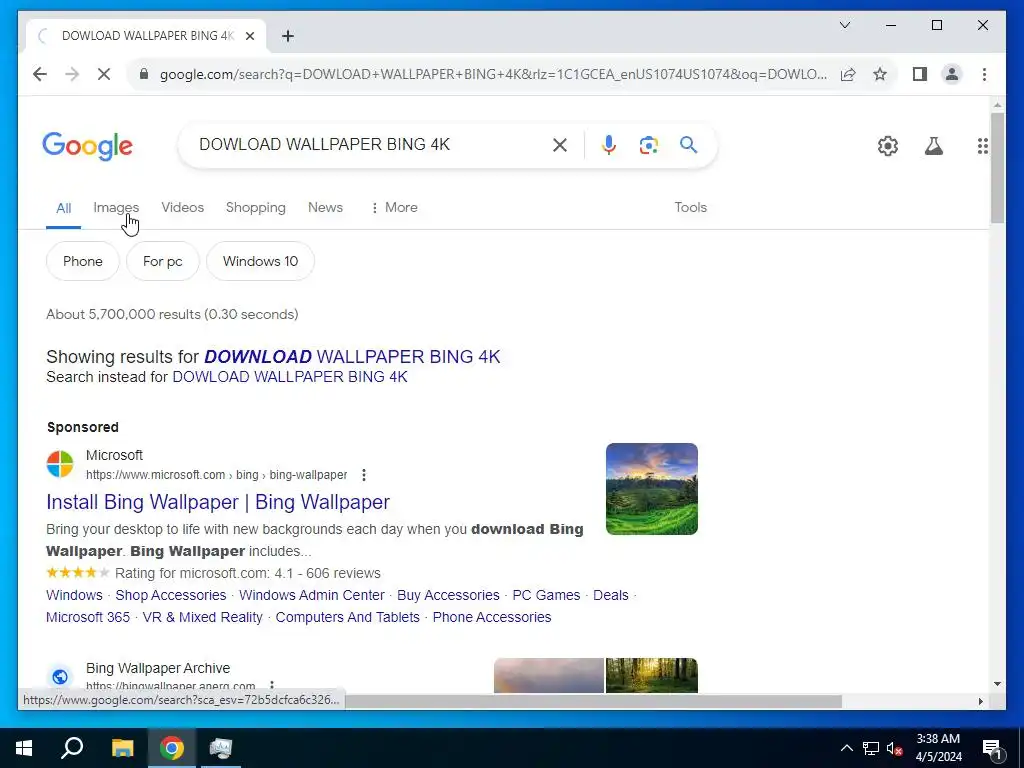Open the VR & Mixed Reality sitelink
Image resolution: width=1024 pixels, height=768 pixels.
tap(202, 617)
